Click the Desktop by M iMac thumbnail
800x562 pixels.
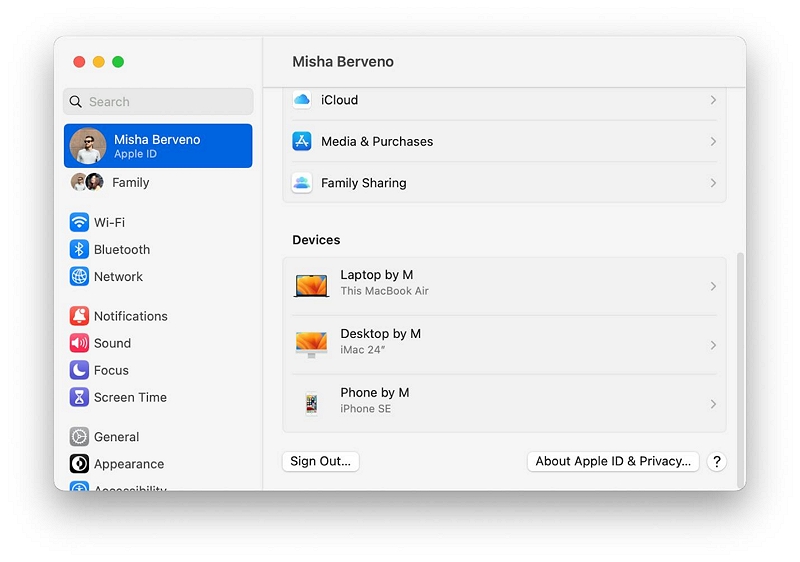[x=311, y=344]
